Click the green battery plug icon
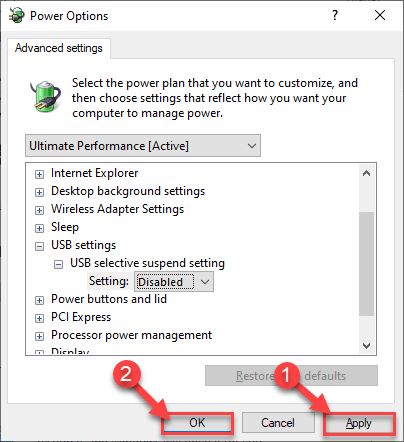The image size is (404, 442). tap(46, 96)
